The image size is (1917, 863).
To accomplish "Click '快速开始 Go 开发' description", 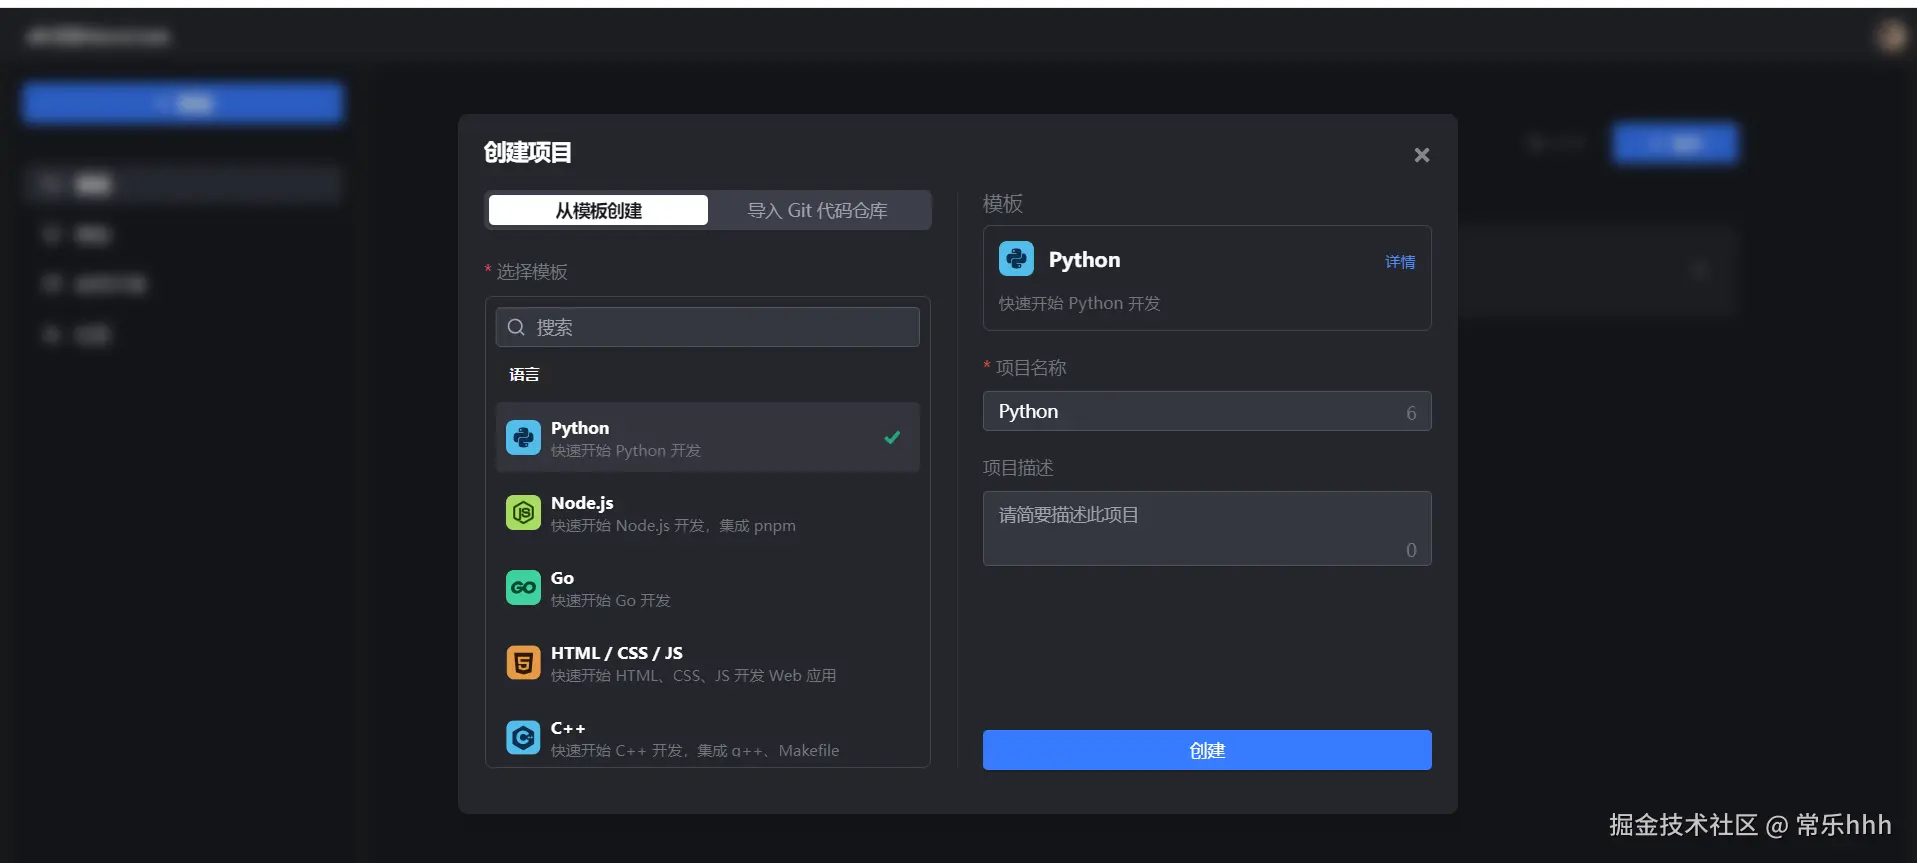I will [611, 601].
